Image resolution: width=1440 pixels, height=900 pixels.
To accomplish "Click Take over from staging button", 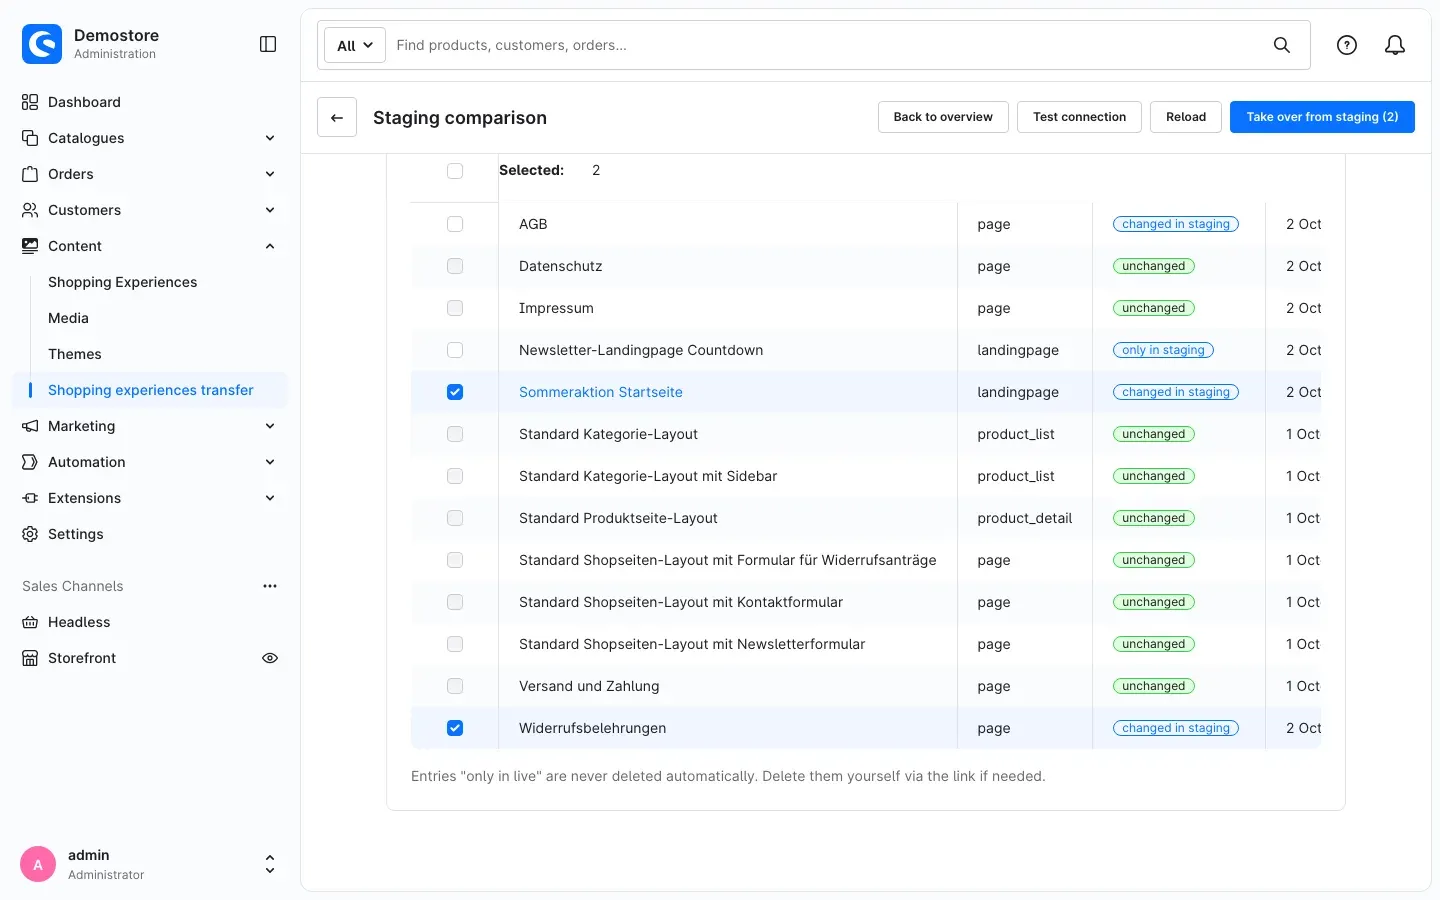I will tap(1322, 117).
